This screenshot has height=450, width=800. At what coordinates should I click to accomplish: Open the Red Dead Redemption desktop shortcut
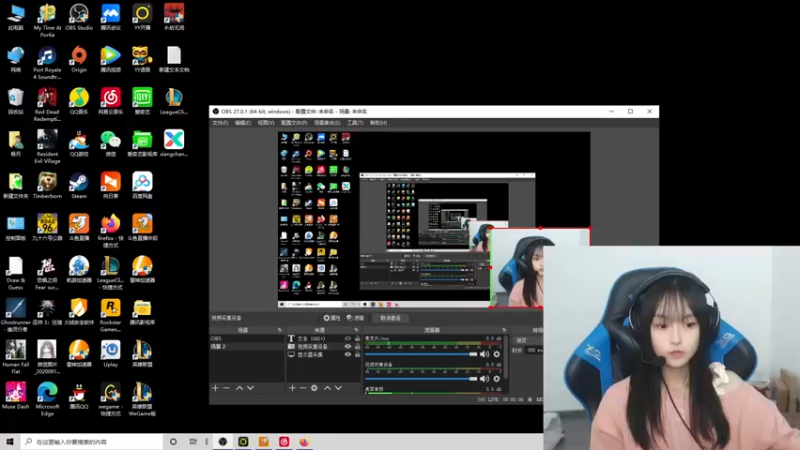tap(47, 105)
